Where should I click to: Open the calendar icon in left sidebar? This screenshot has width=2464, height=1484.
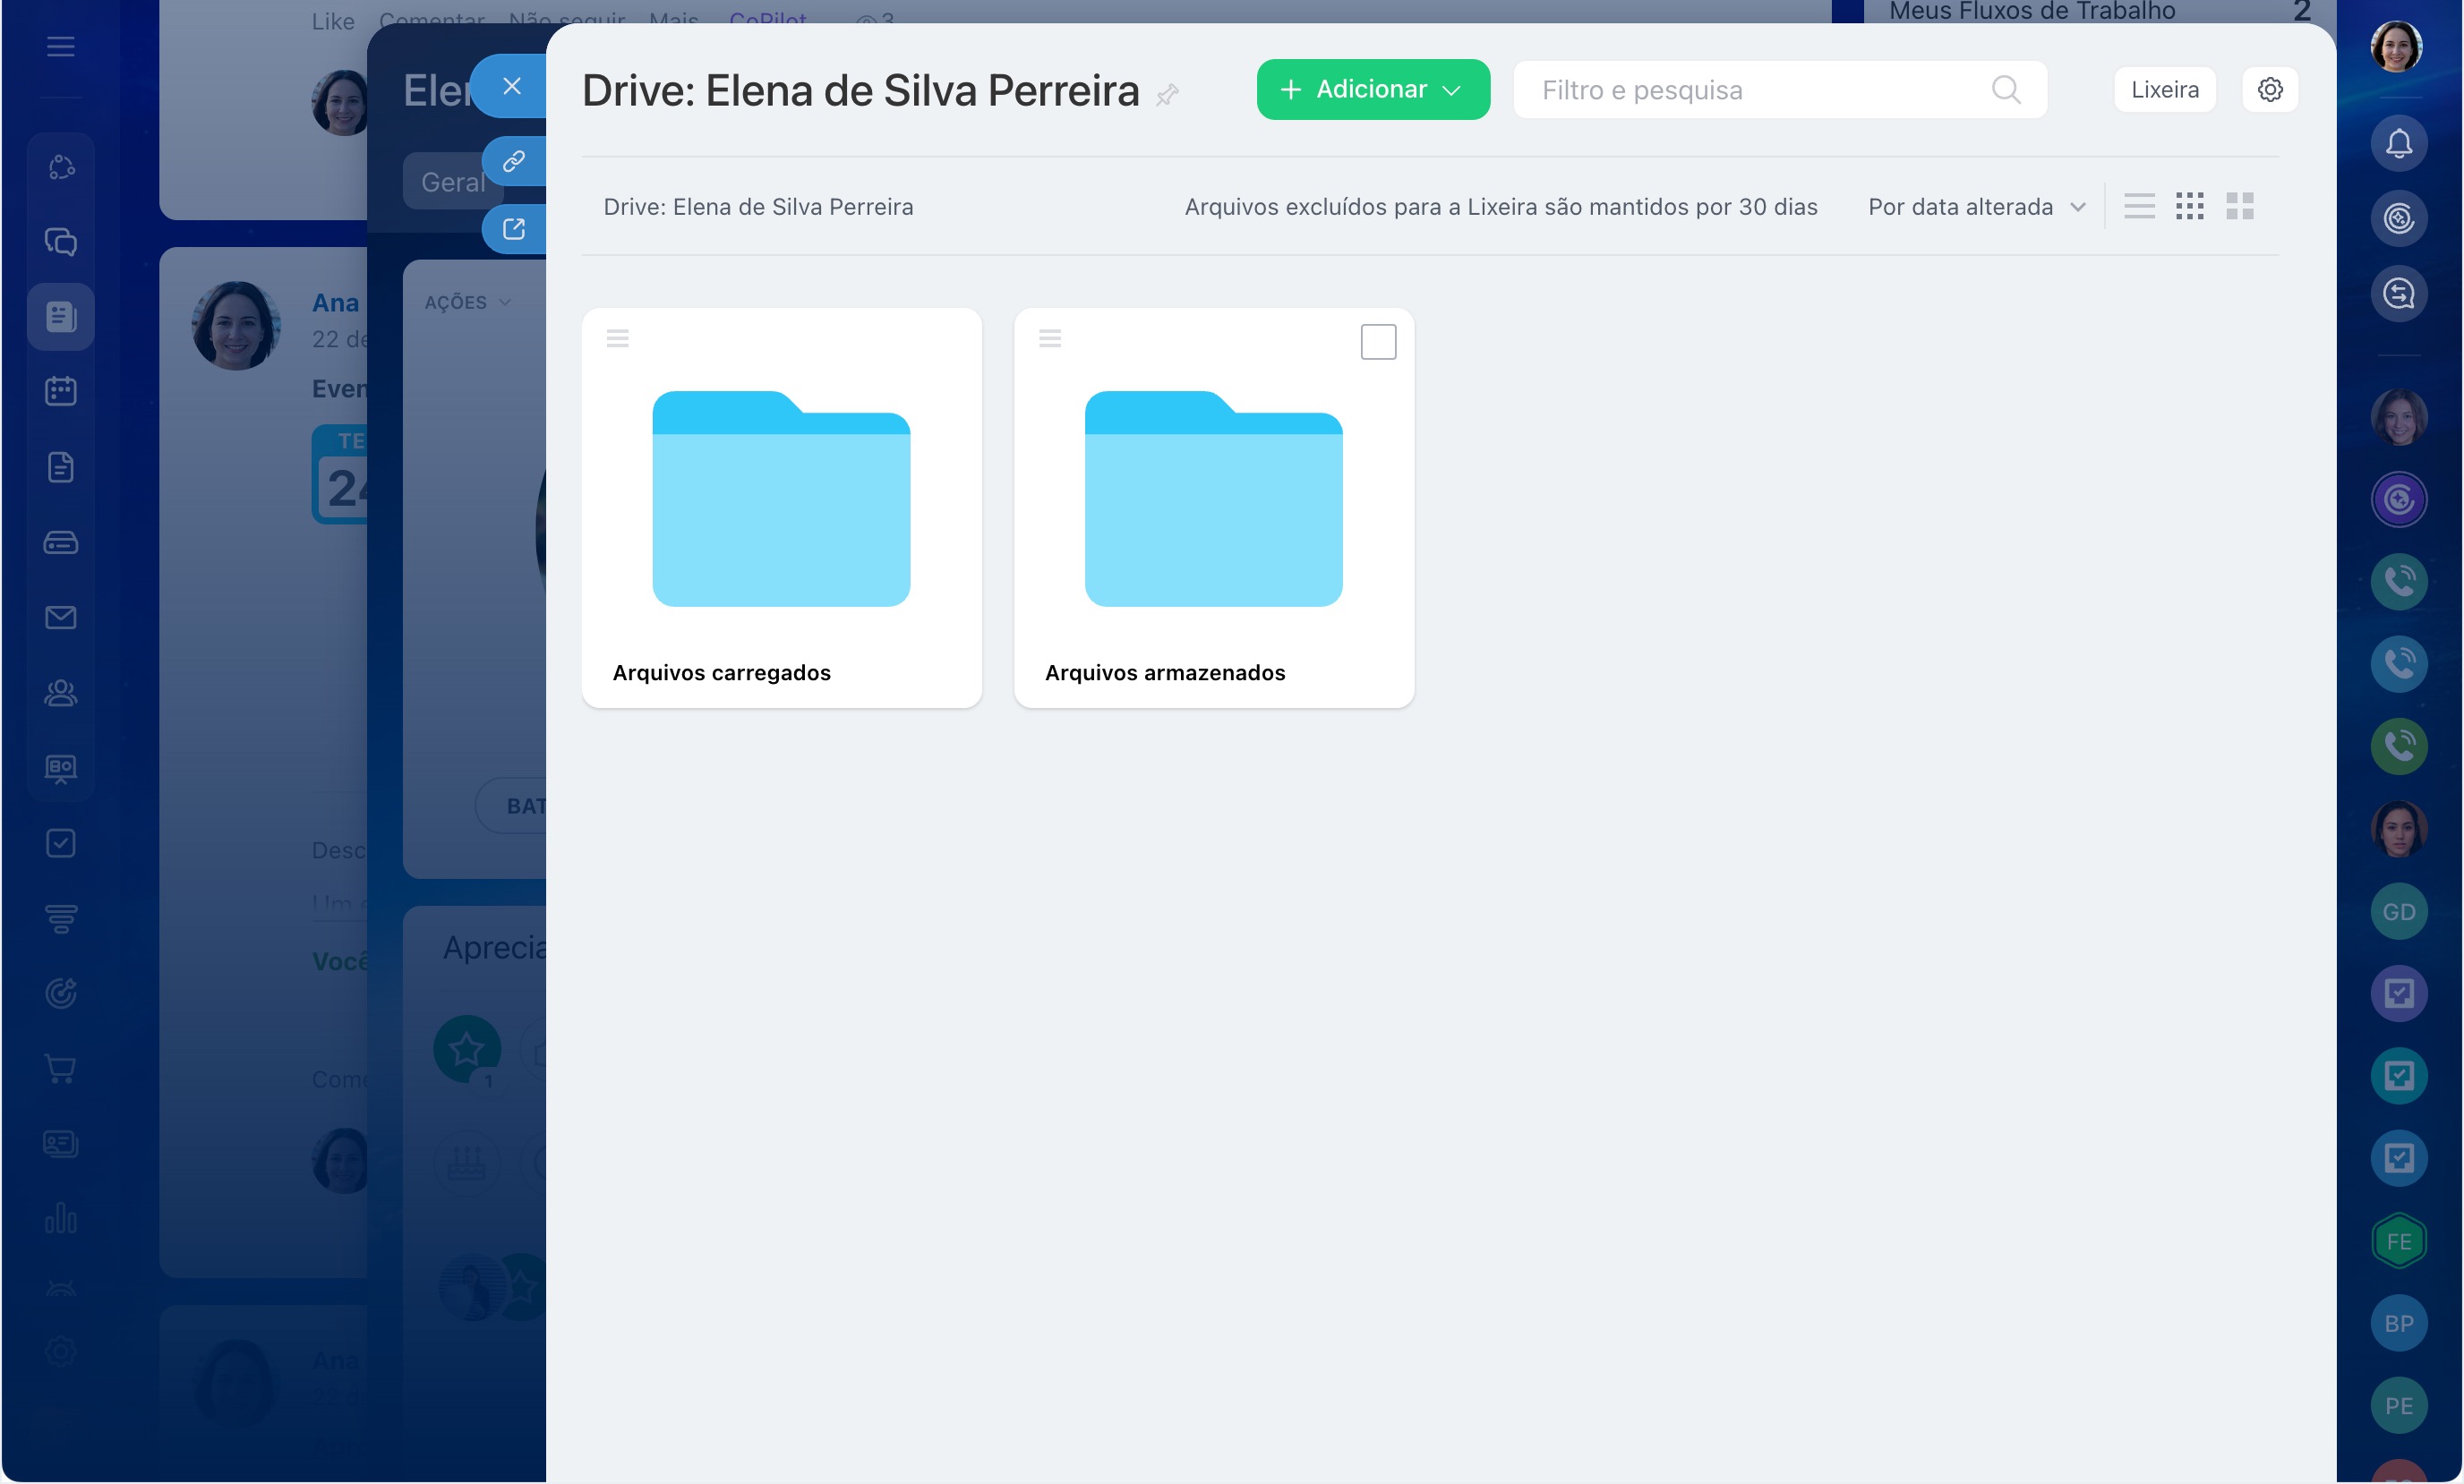61,391
